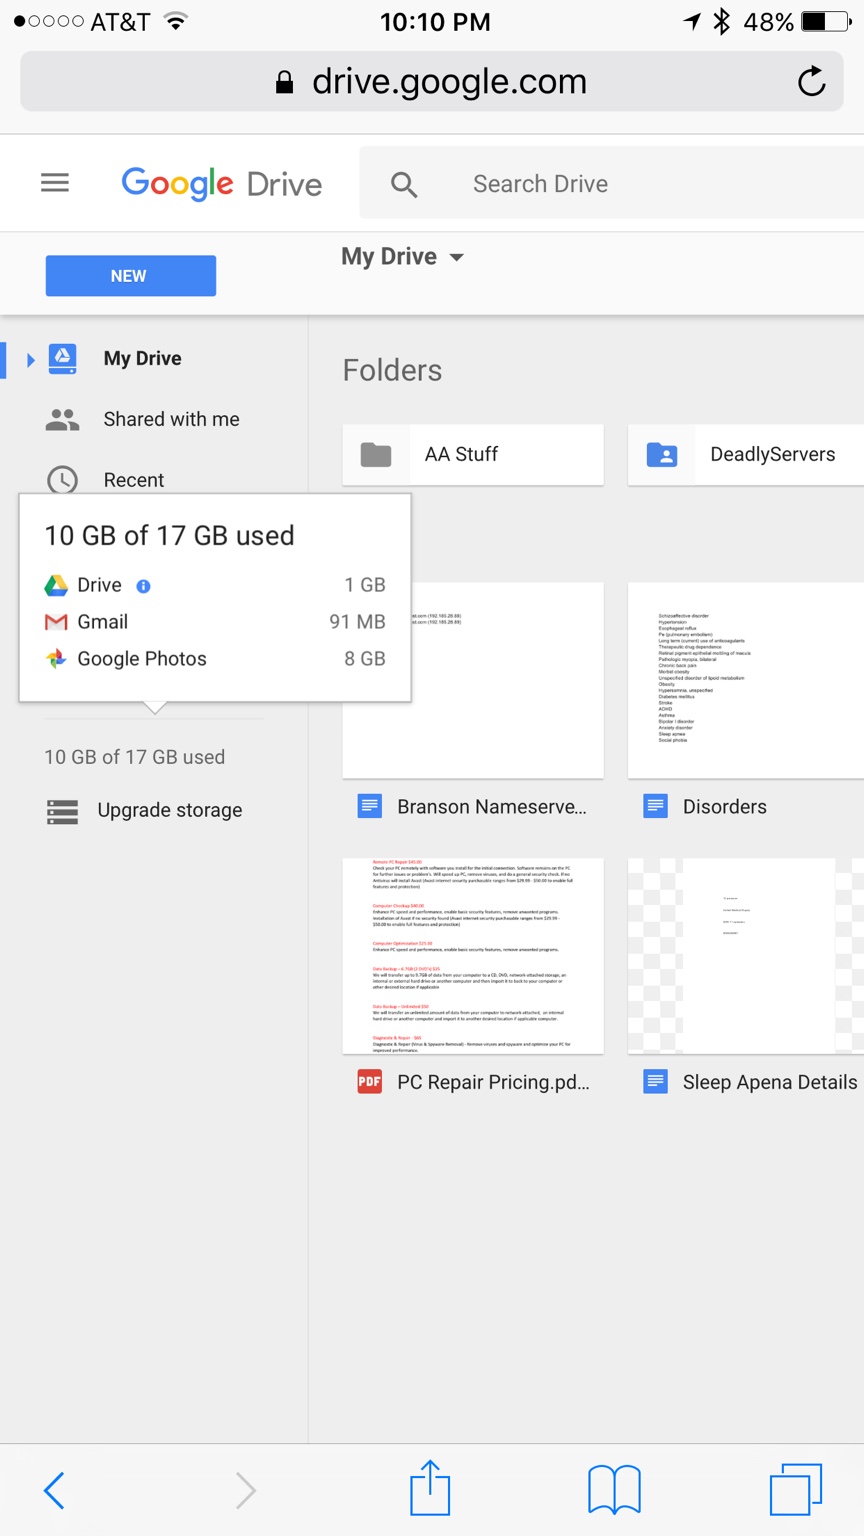Open the My Drive header dropdown
Image resolution: width=864 pixels, height=1536 pixels.
point(403,257)
